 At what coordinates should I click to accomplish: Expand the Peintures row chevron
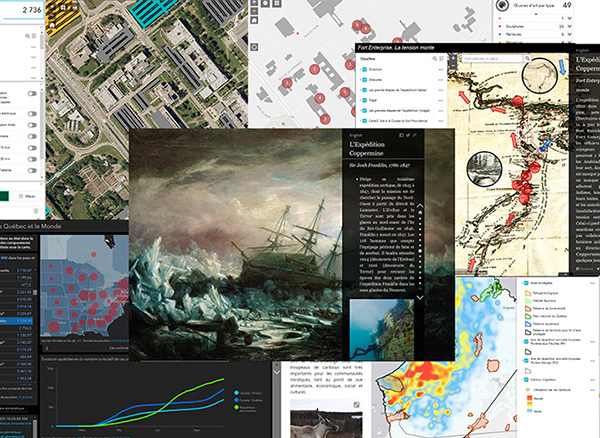coord(570,34)
